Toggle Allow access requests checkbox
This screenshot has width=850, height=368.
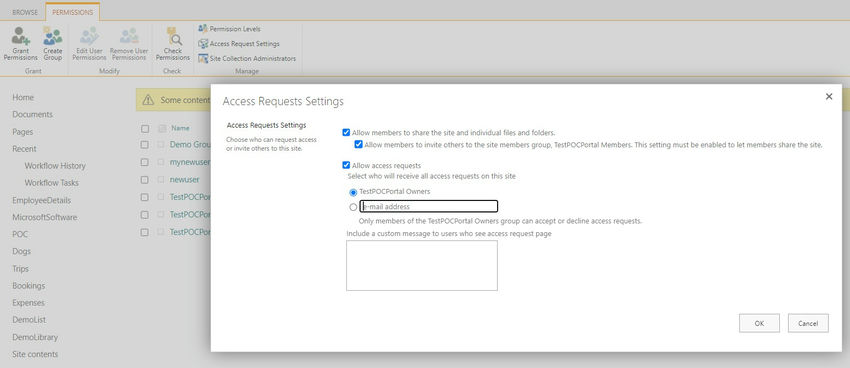click(346, 165)
